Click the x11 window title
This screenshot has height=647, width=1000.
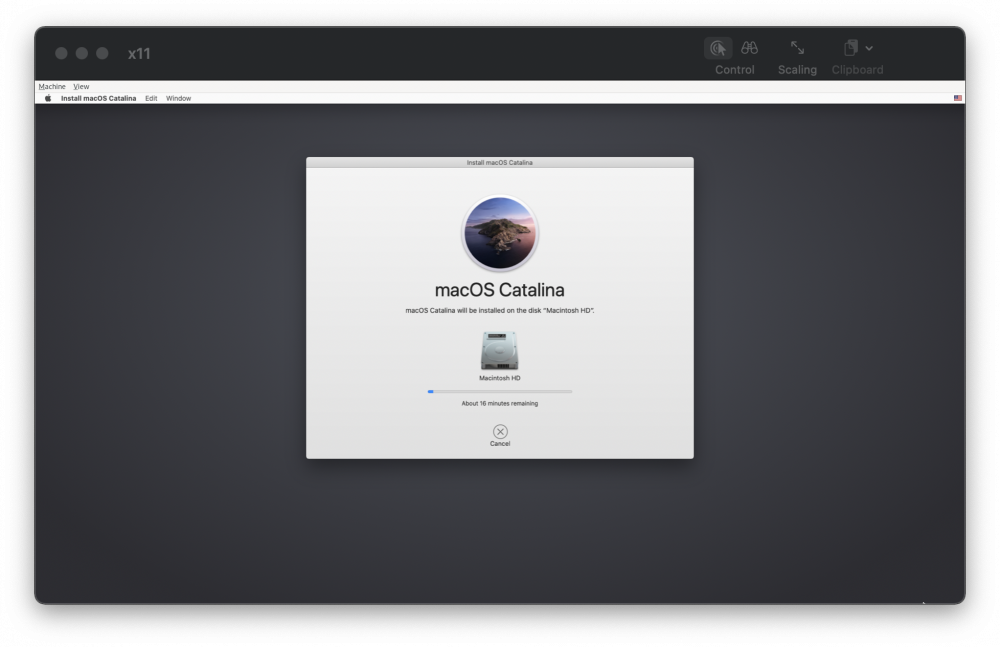(x=139, y=54)
